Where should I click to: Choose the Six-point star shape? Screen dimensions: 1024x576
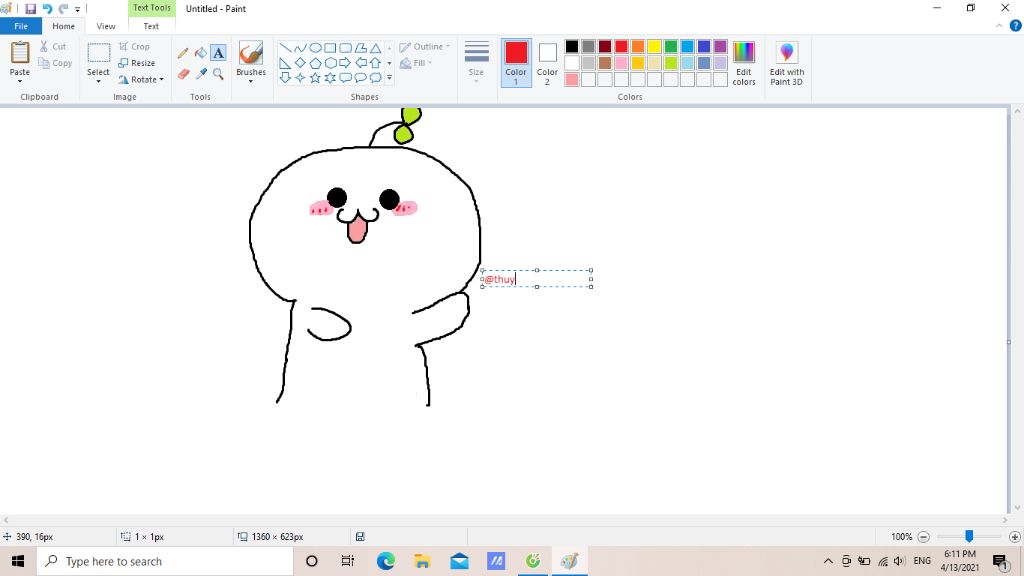[330, 78]
